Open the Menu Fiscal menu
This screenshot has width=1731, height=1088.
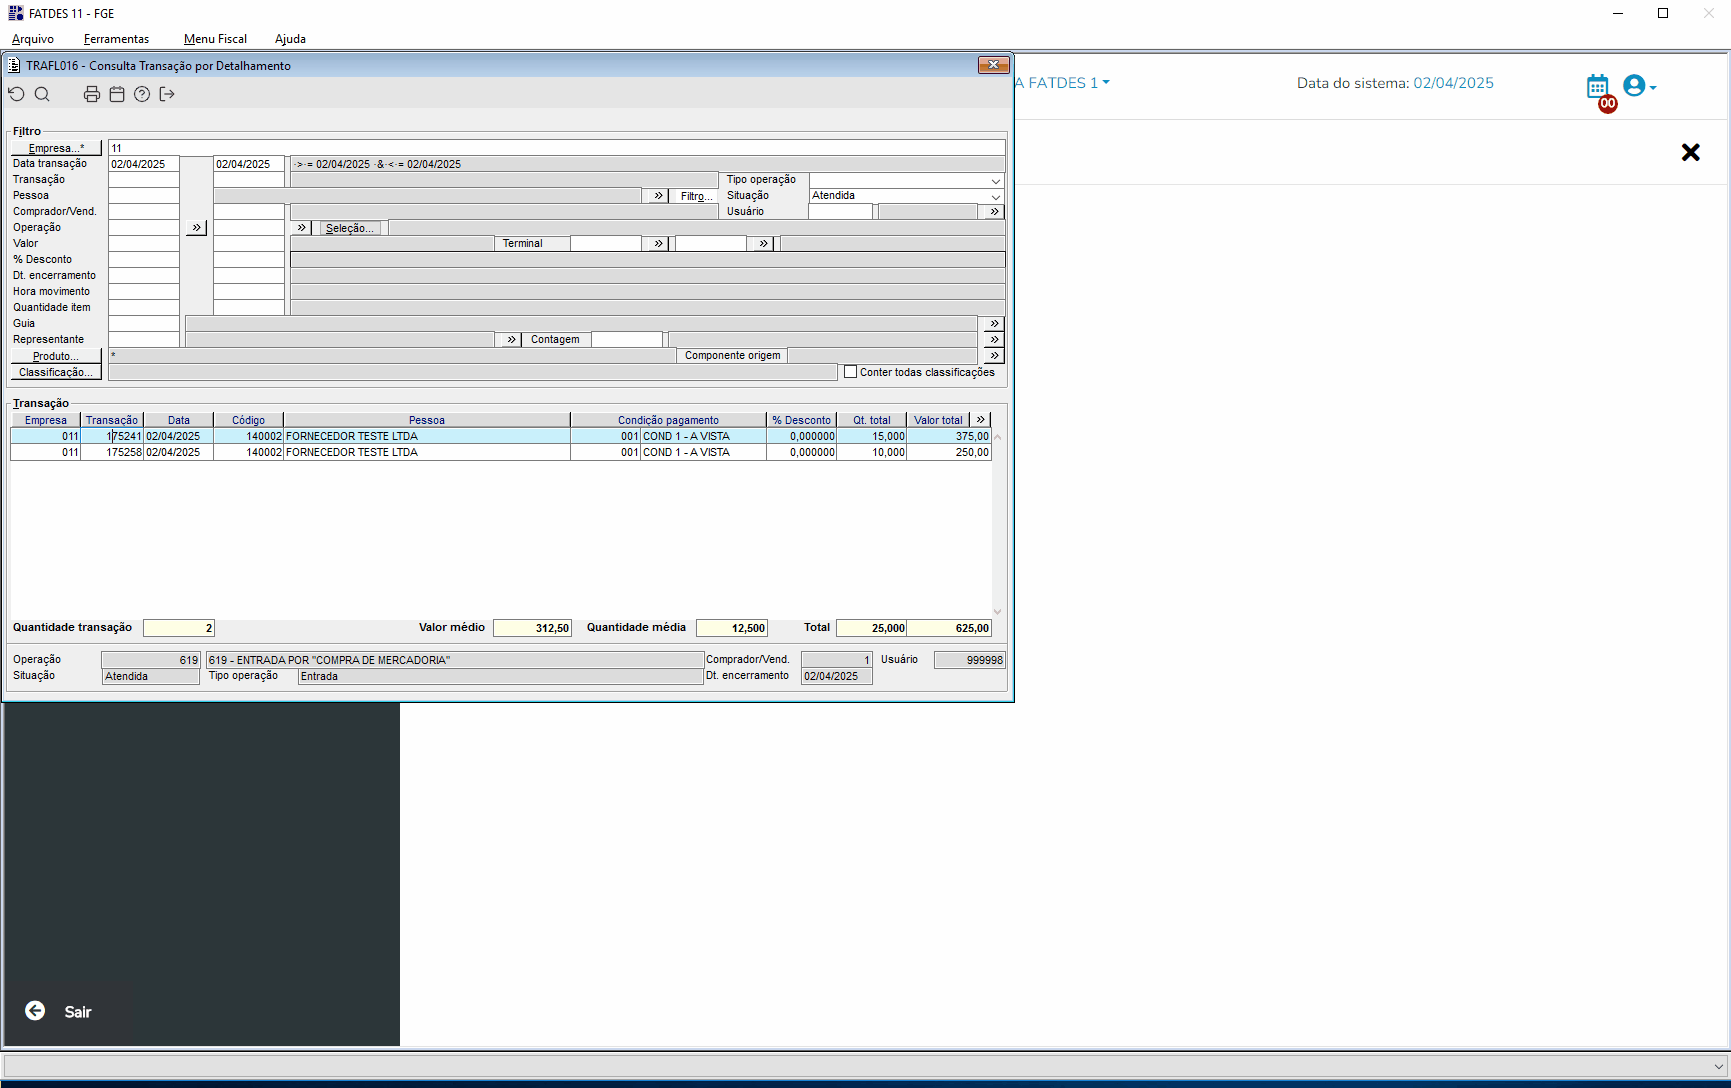tap(215, 39)
